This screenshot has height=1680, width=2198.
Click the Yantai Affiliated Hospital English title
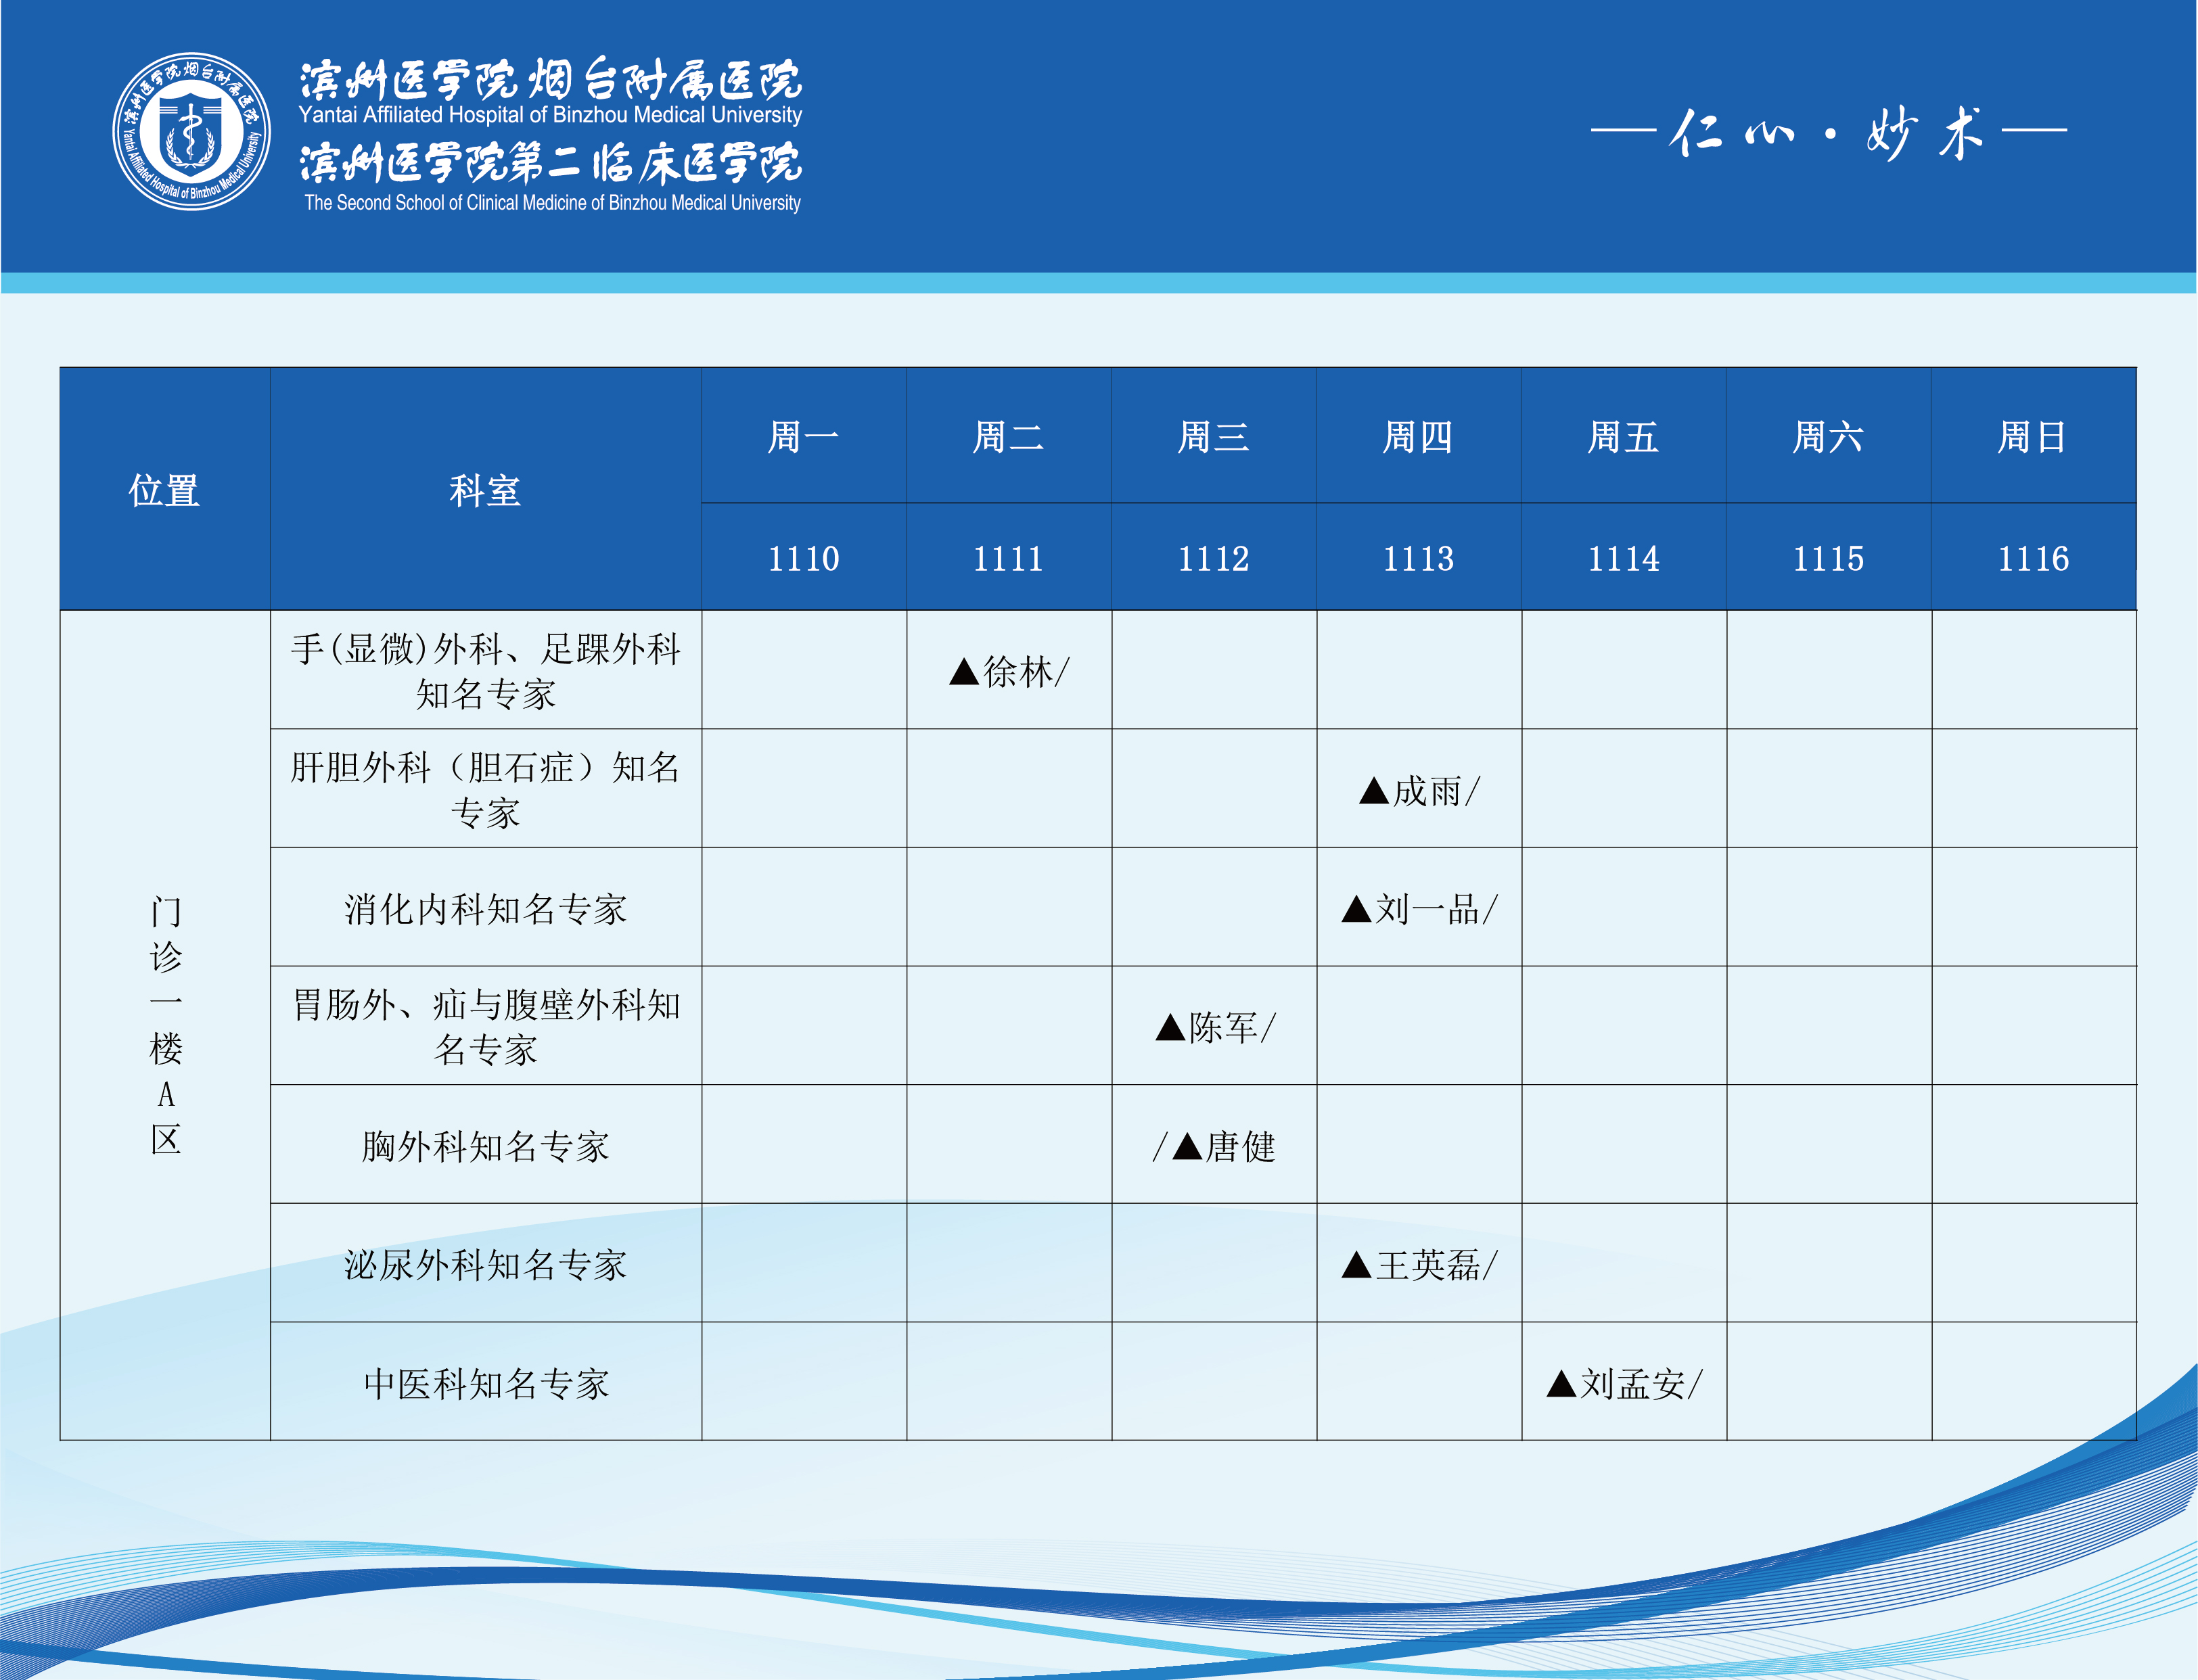pyautogui.click(x=550, y=115)
